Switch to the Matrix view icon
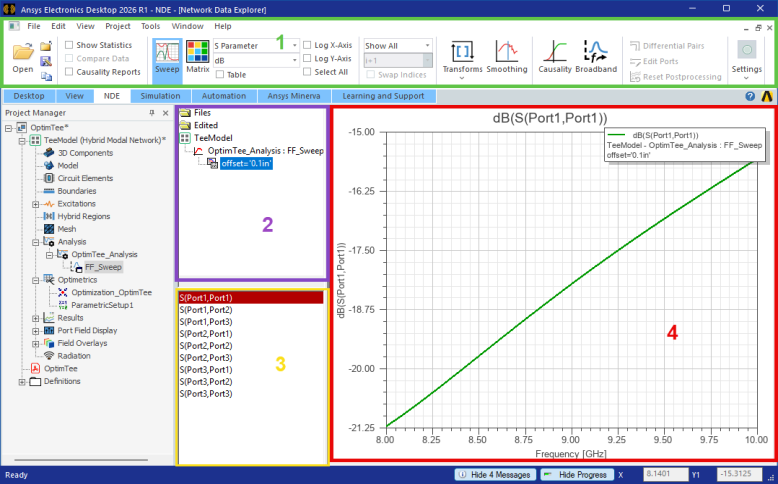The height and width of the screenshot is (484, 778). pos(197,57)
